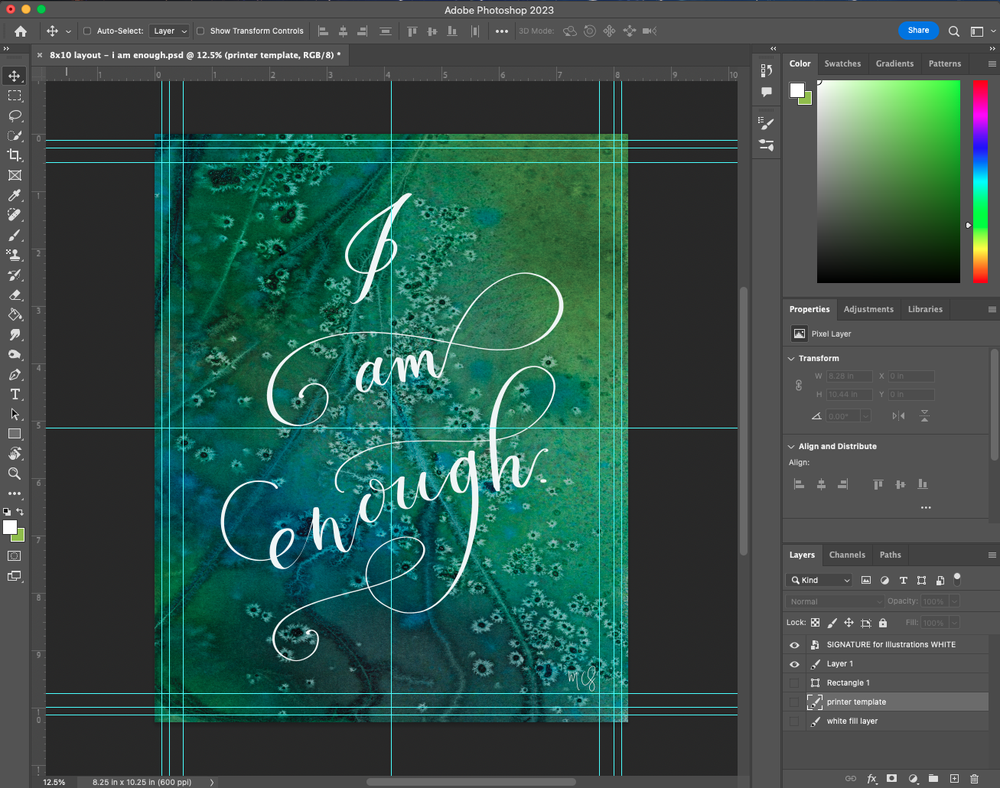This screenshot has height=788, width=1000.
Task: Select the Pen tool
Action: point(14,374)
